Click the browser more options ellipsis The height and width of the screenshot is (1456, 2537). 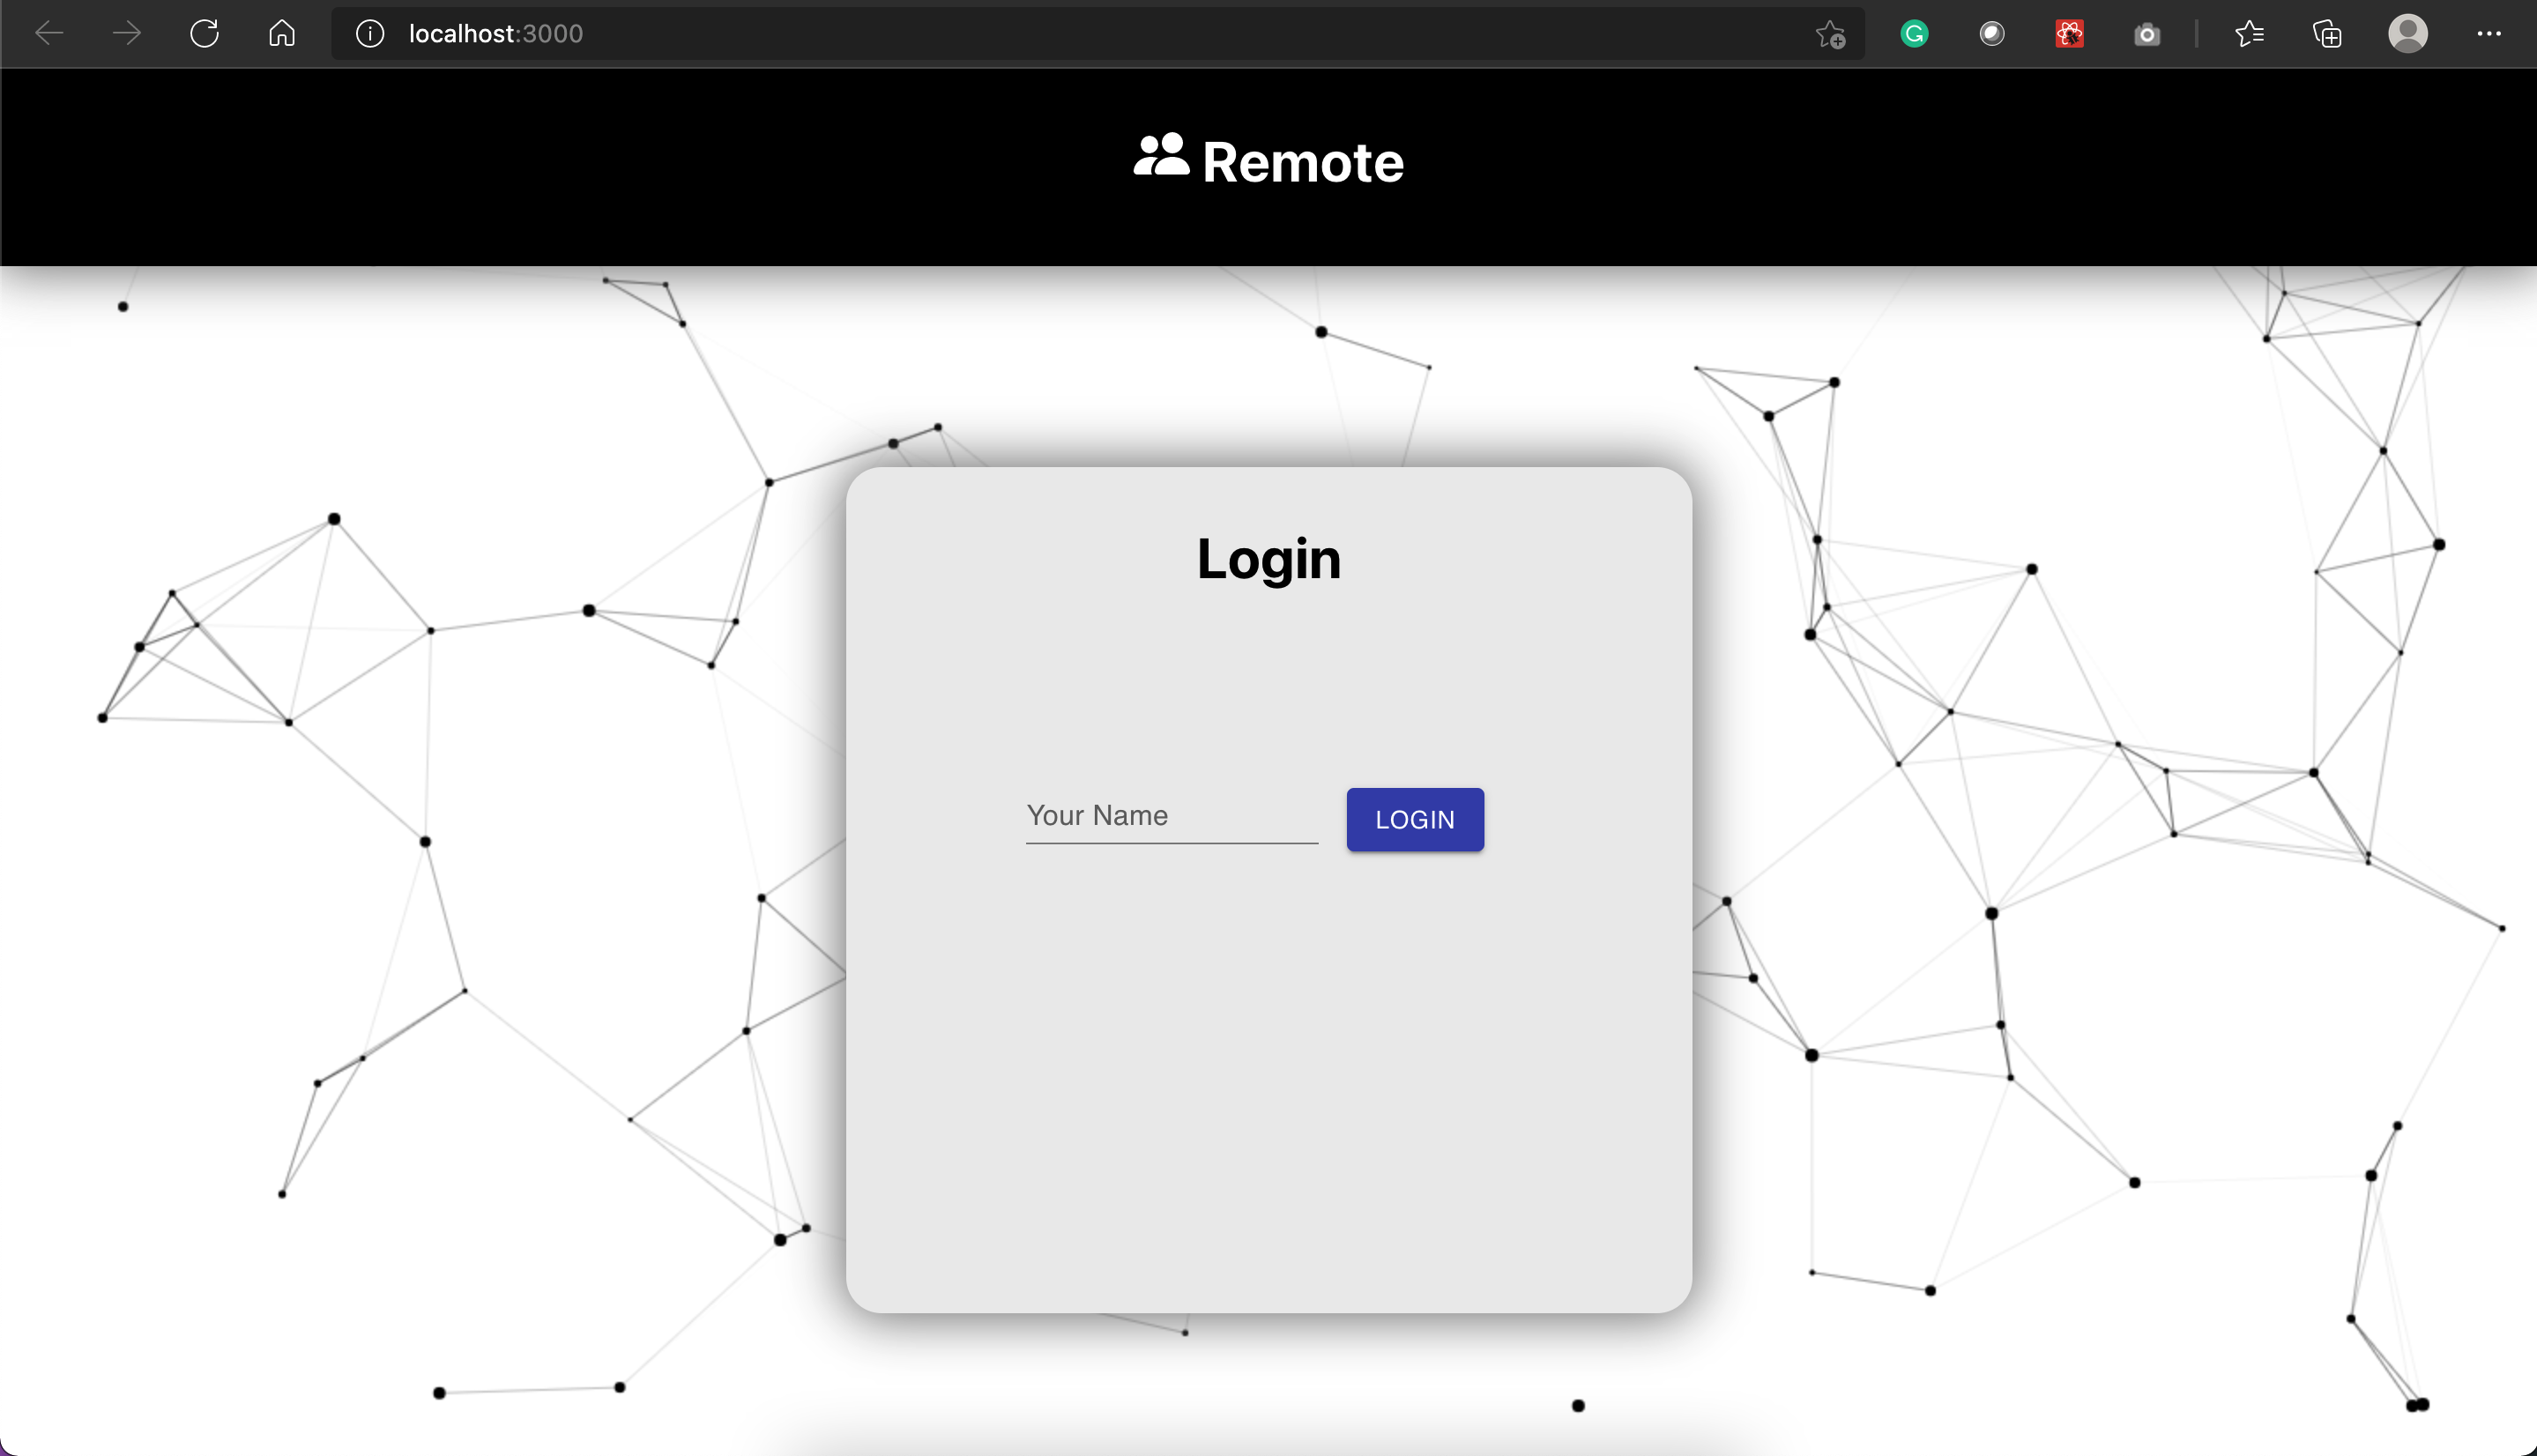(2492, 33)
